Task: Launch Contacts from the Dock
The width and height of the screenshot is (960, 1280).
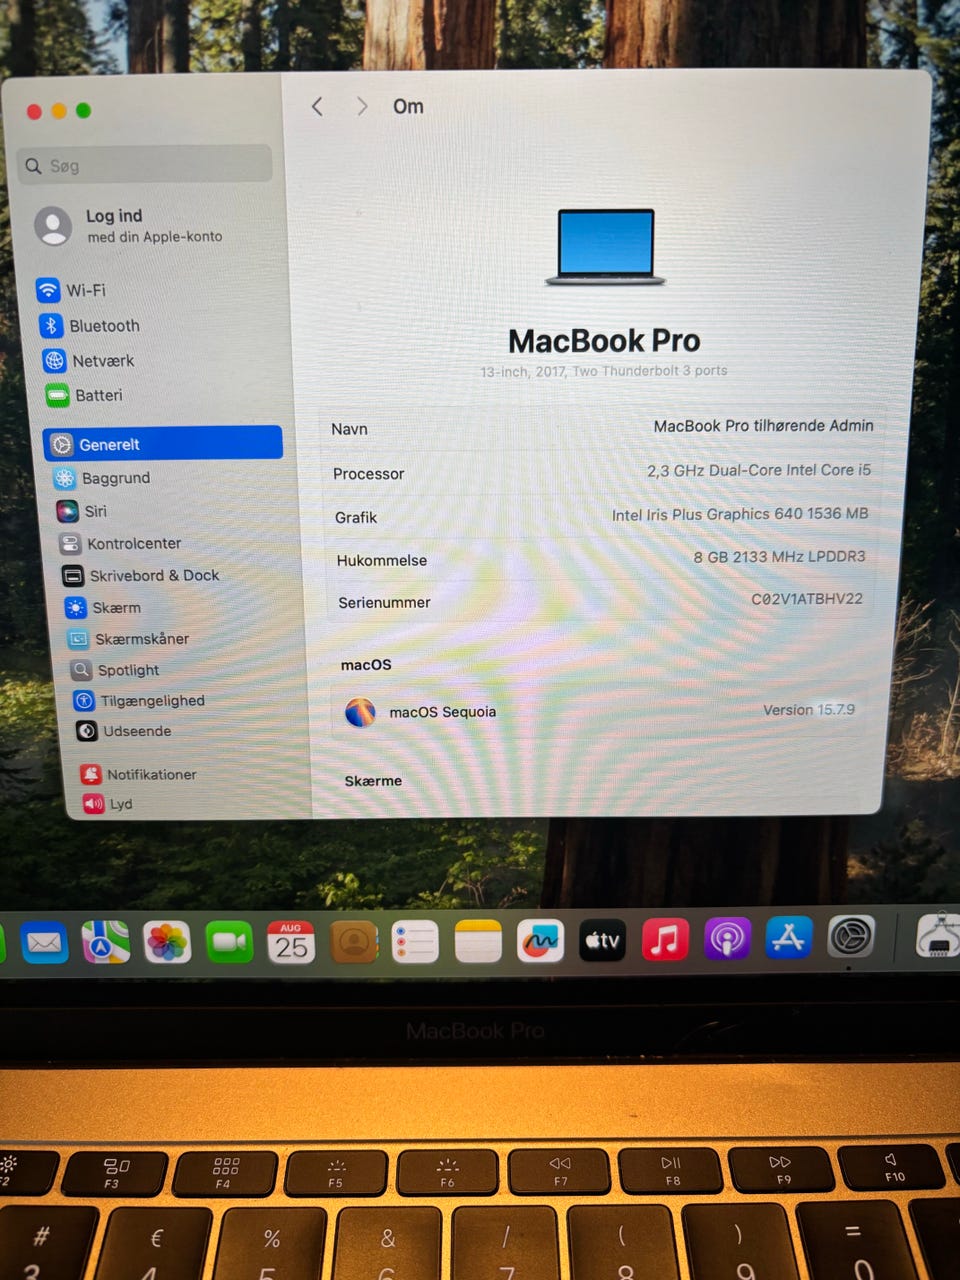Action: pyautogui.click(x=354, y=942)
